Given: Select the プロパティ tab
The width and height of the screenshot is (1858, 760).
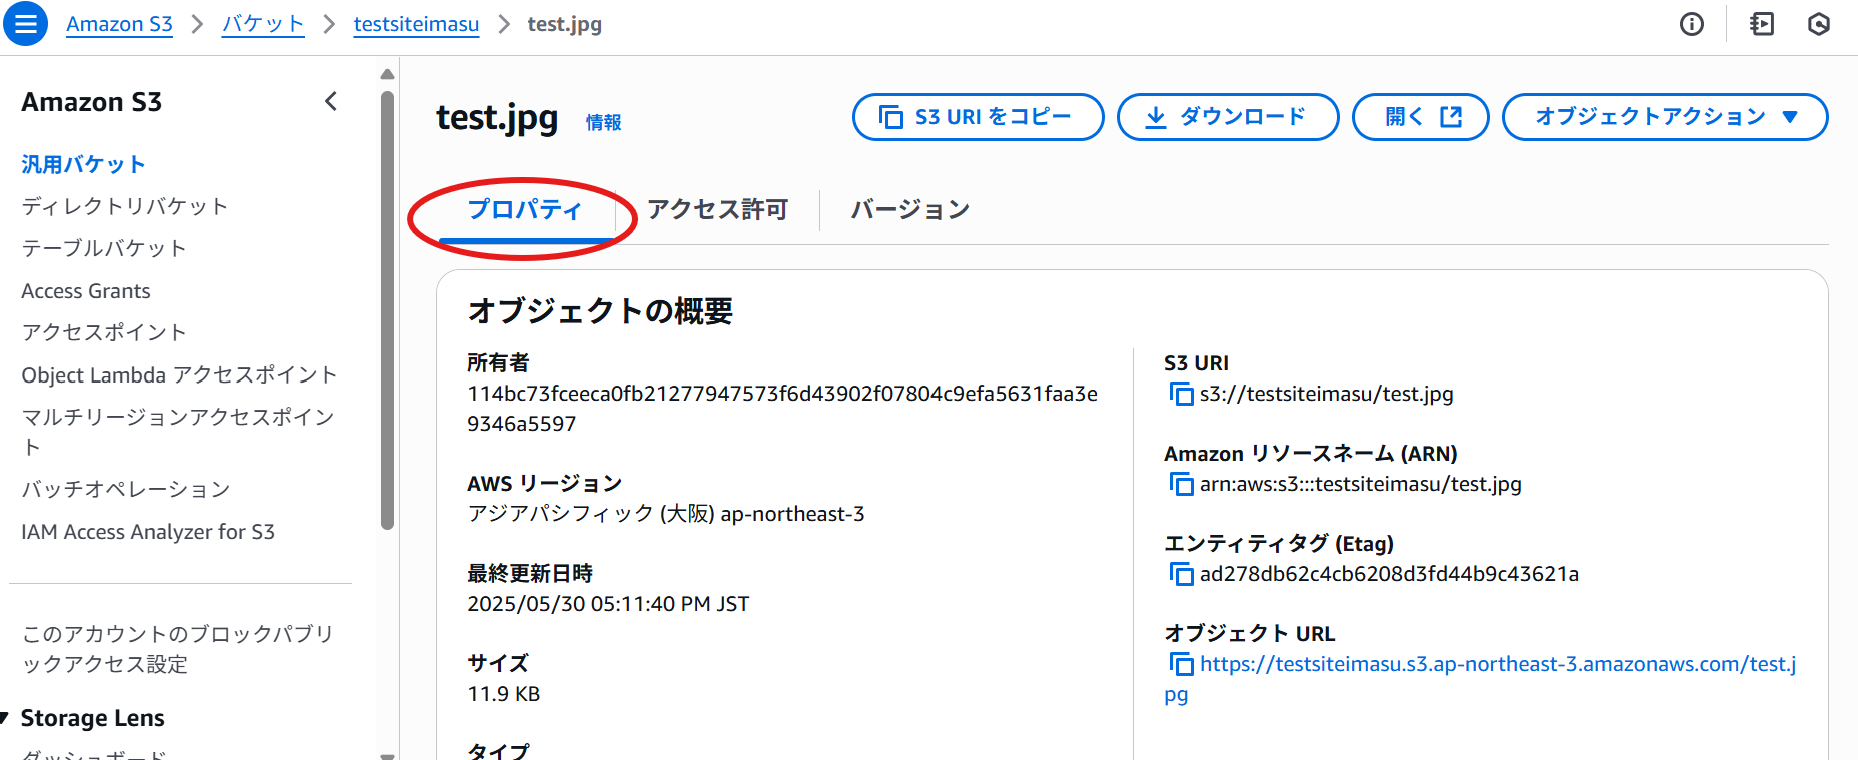Looking at the screenshot, I should [525, 210].
